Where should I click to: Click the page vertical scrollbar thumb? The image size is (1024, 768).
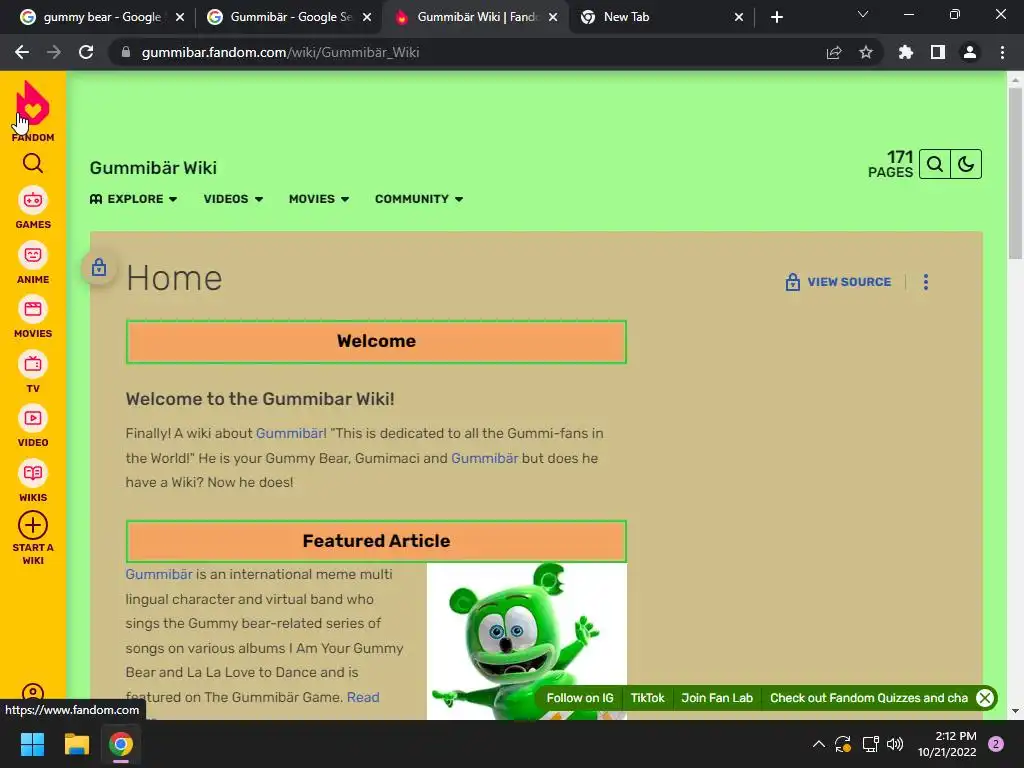click(x=1015, y=173)
